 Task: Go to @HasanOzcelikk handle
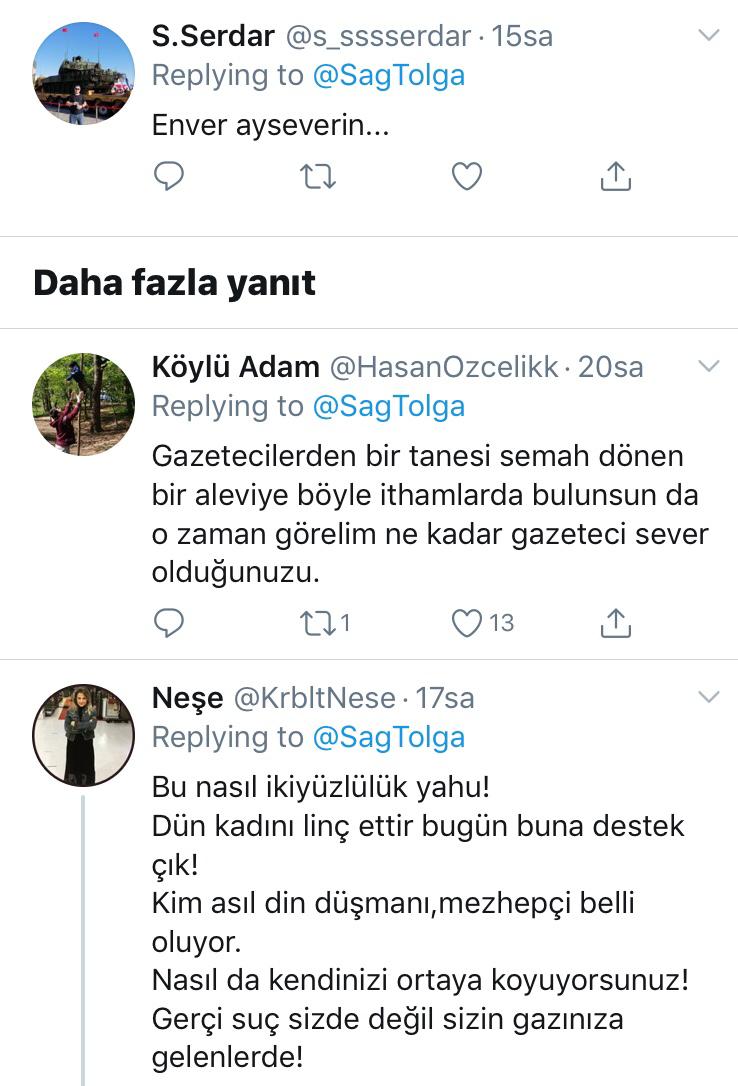(x=444, y=367)
